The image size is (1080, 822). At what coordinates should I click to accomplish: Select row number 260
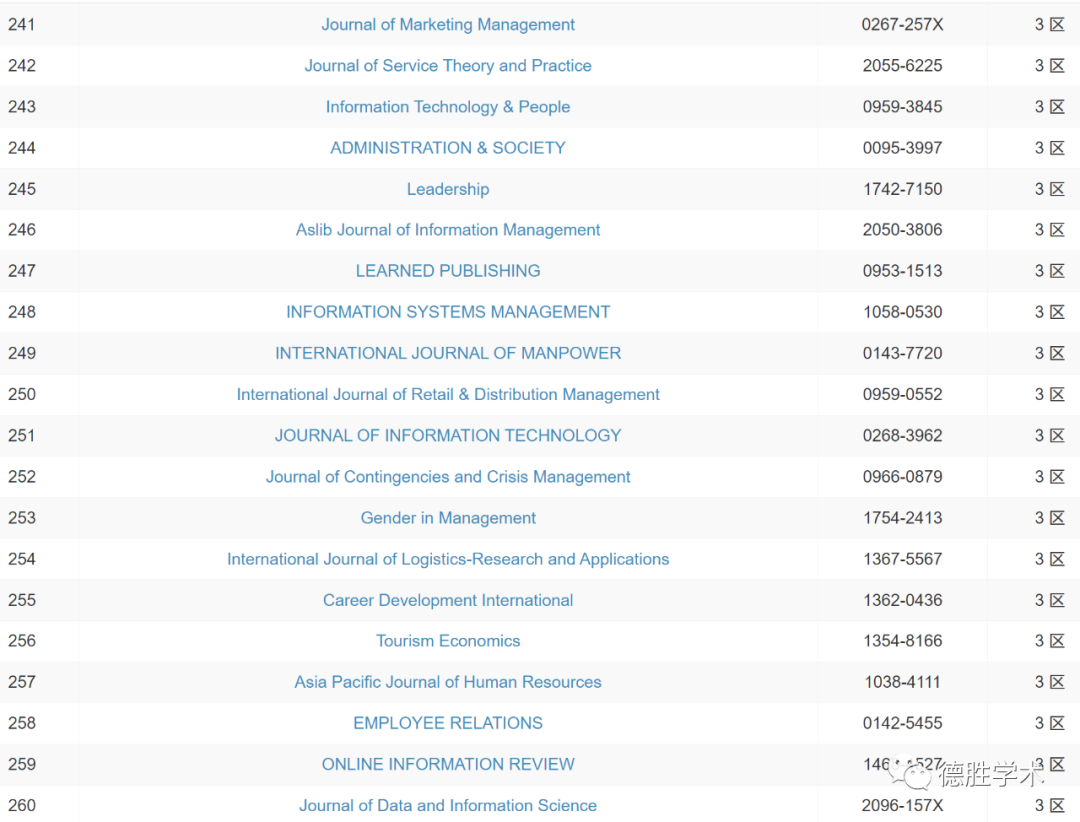(22, 805)
